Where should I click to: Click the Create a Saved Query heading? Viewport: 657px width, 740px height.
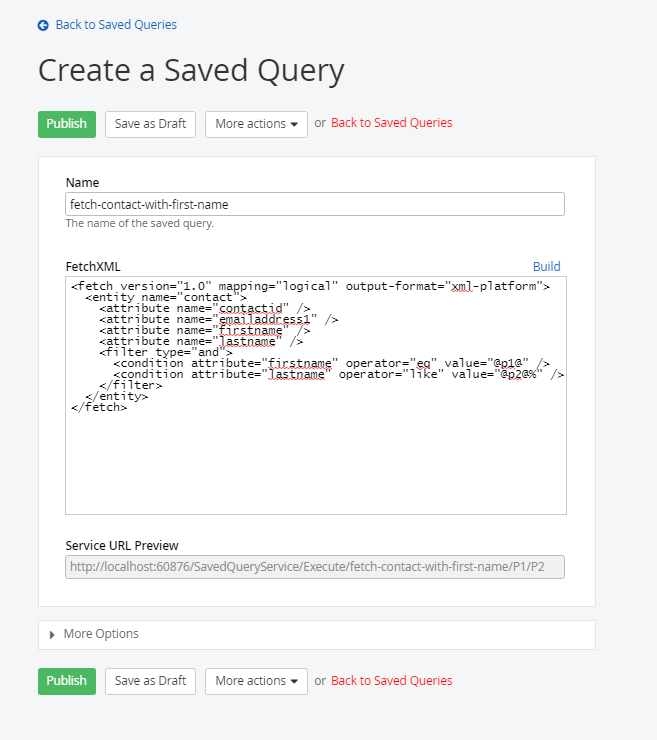pyautogui.click(x=191, y=70)
